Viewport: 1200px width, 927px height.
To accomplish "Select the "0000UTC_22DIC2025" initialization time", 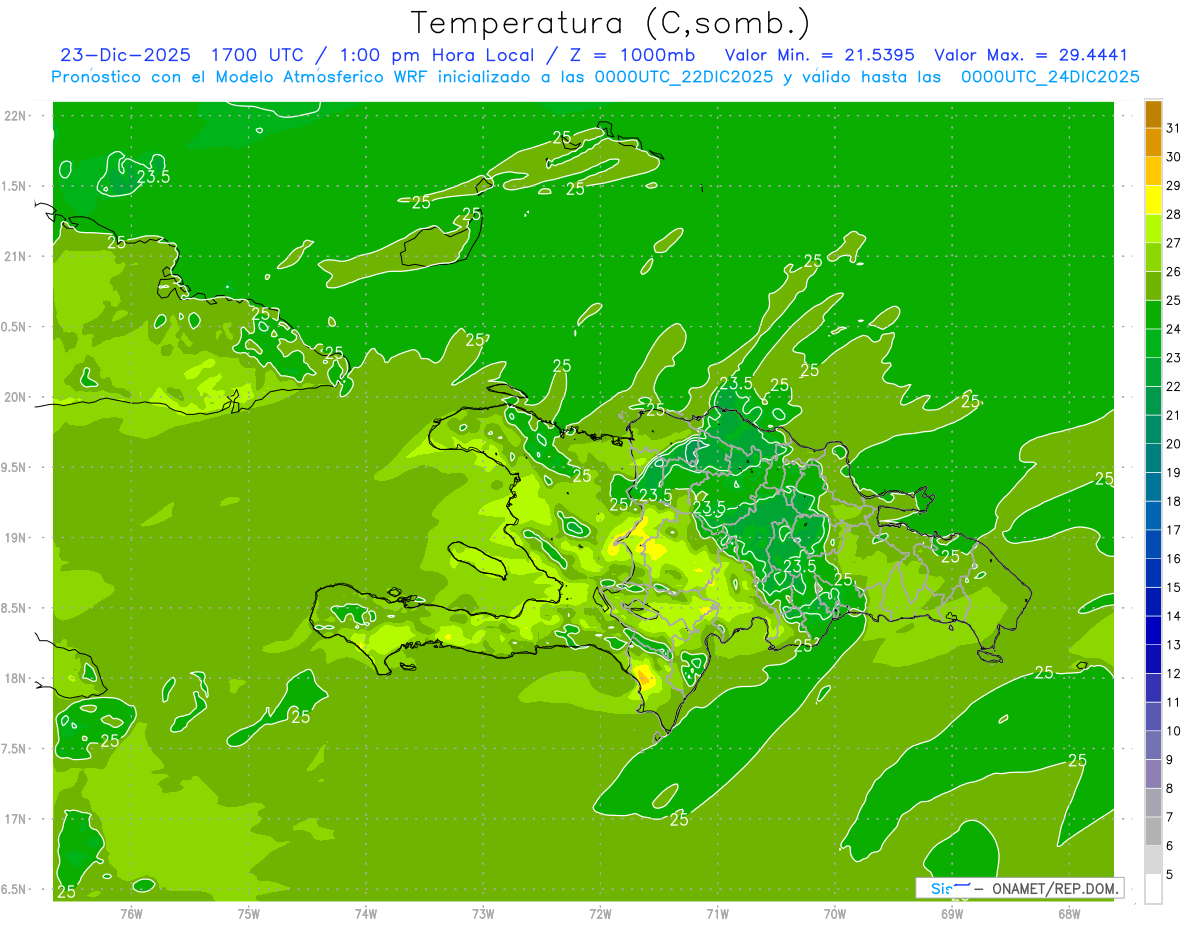I will coord(683,77).
